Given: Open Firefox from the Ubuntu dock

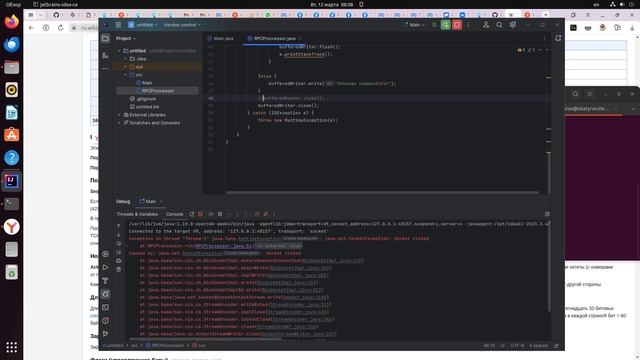Looking at the screenshot, I should (x=11, y=21).
